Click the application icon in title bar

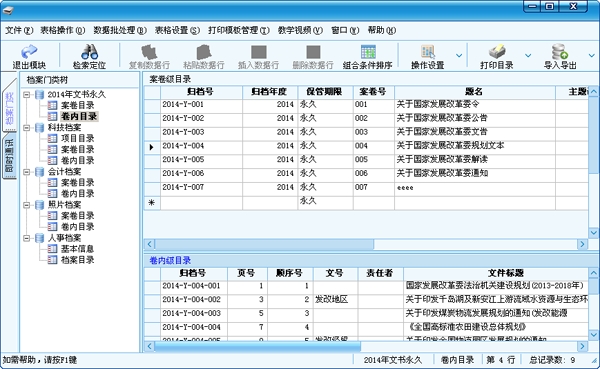pyautogui.click(x=8, y=10)
